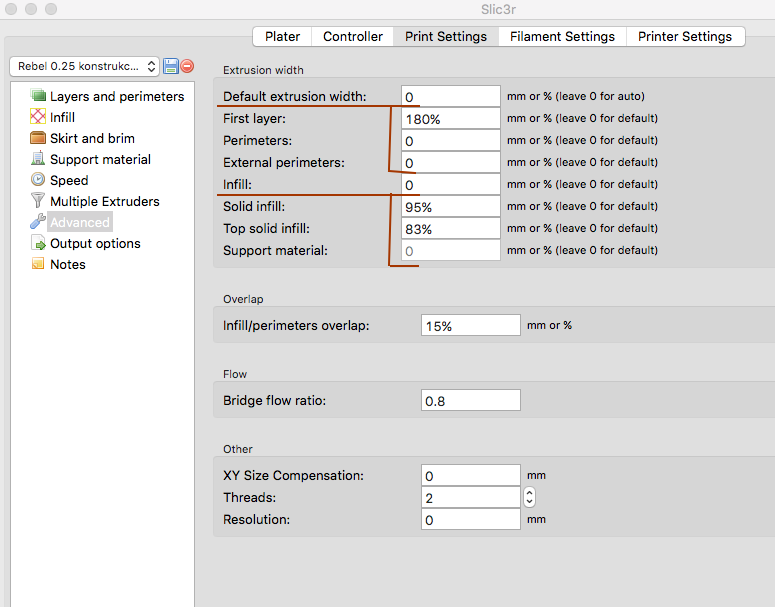This screenshot has width=775, height=607.
Task: Open the Speed settings page
Action: pyautogui.click(x=69, y=180)
